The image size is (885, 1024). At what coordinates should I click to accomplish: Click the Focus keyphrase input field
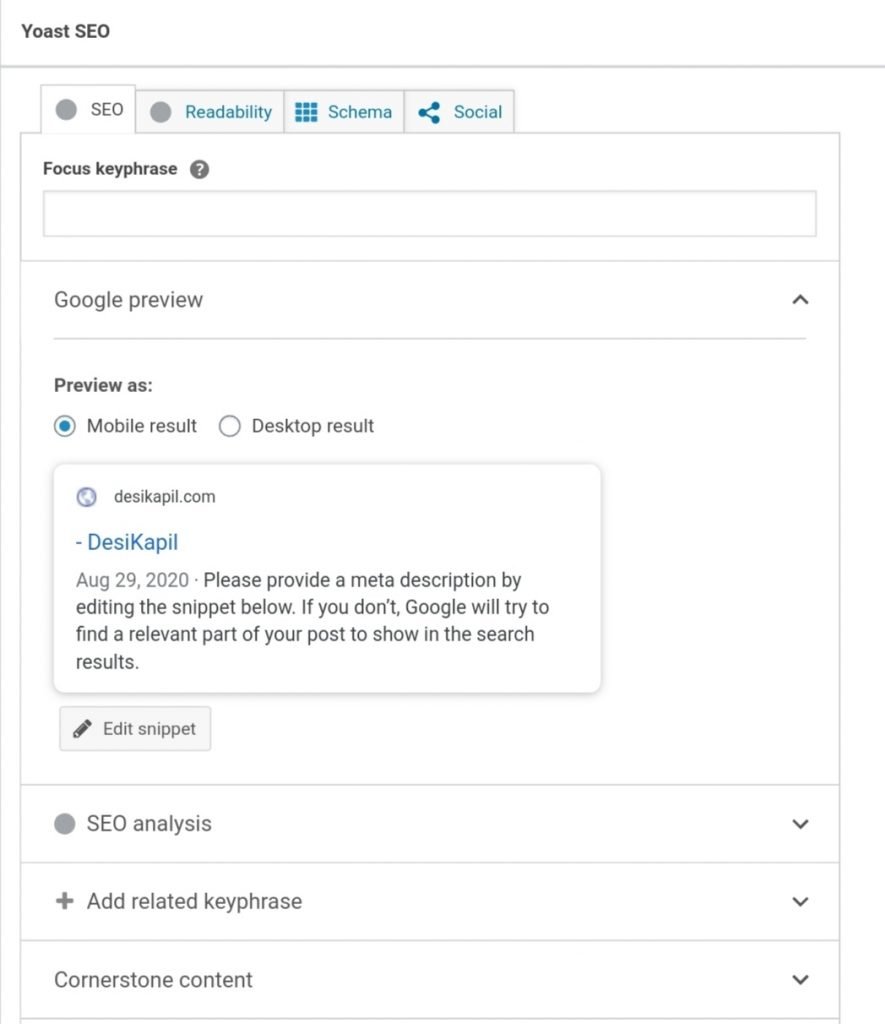pos(429,214)
